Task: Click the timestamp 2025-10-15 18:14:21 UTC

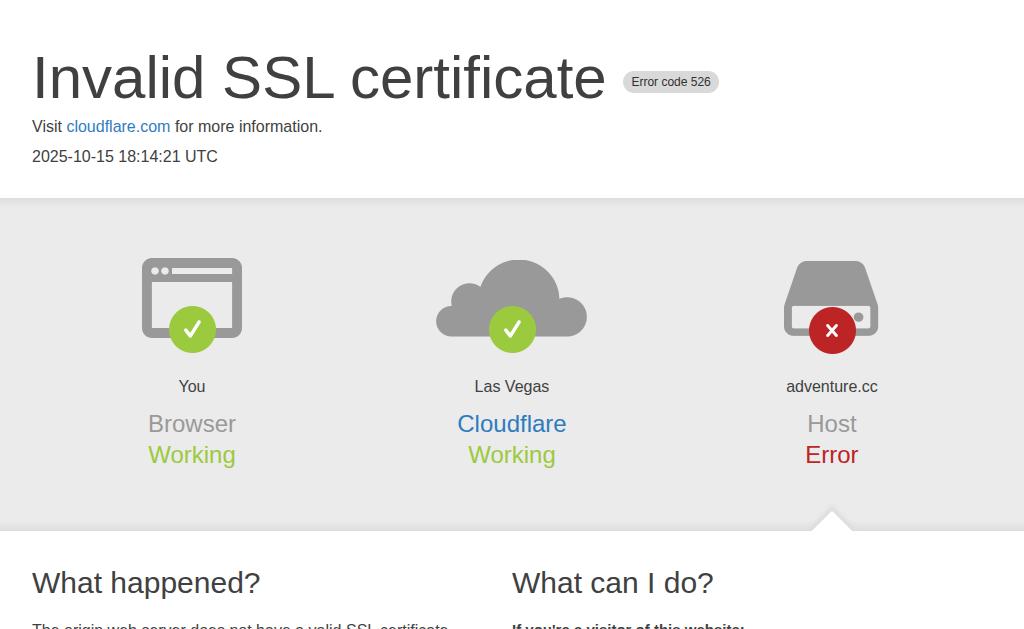Action: 125,157
